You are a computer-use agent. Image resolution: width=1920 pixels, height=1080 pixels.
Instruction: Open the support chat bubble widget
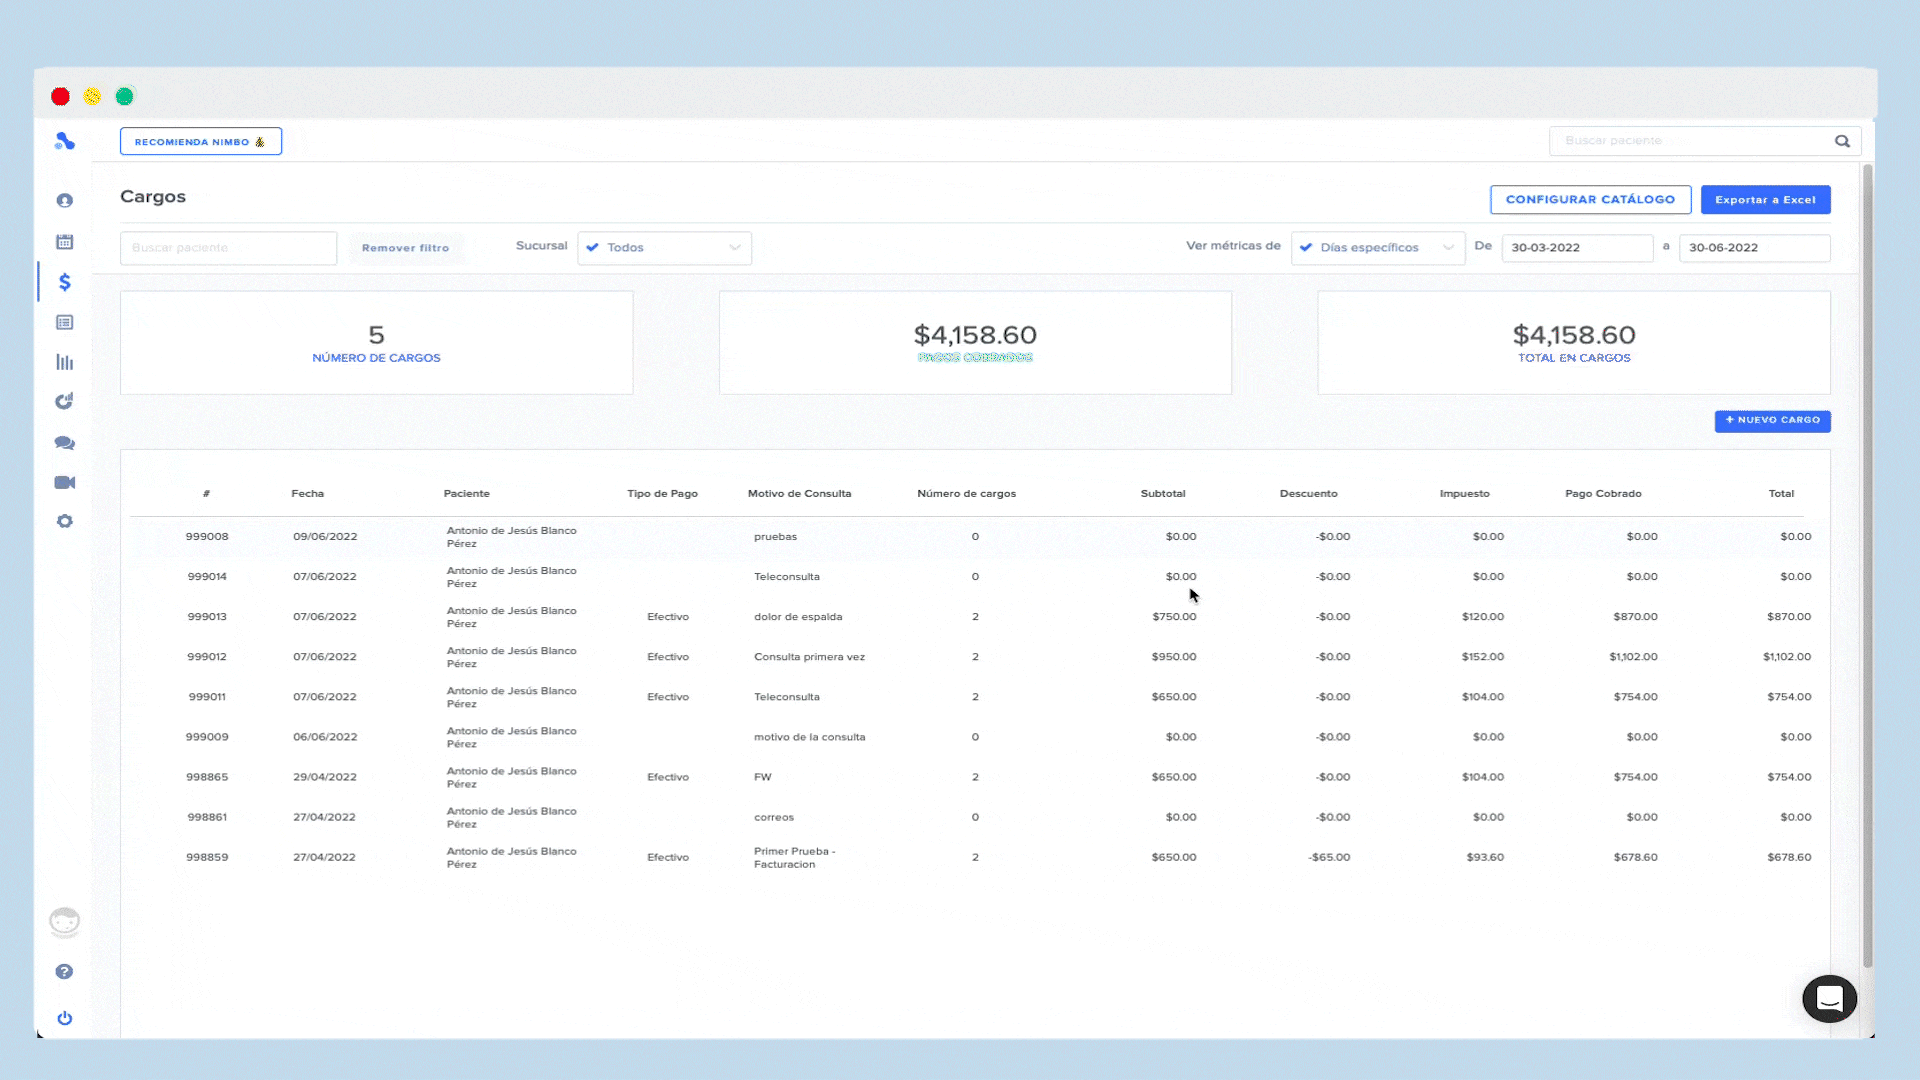tap(1829, 998)
